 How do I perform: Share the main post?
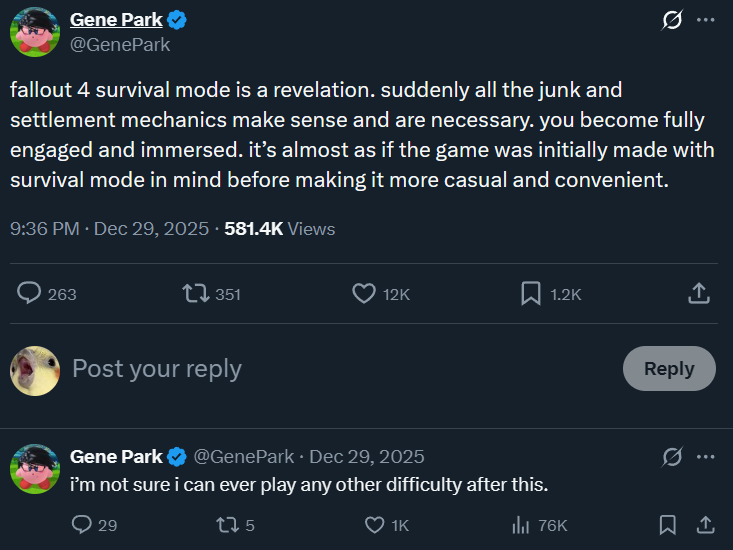click(x=699, y=293)
